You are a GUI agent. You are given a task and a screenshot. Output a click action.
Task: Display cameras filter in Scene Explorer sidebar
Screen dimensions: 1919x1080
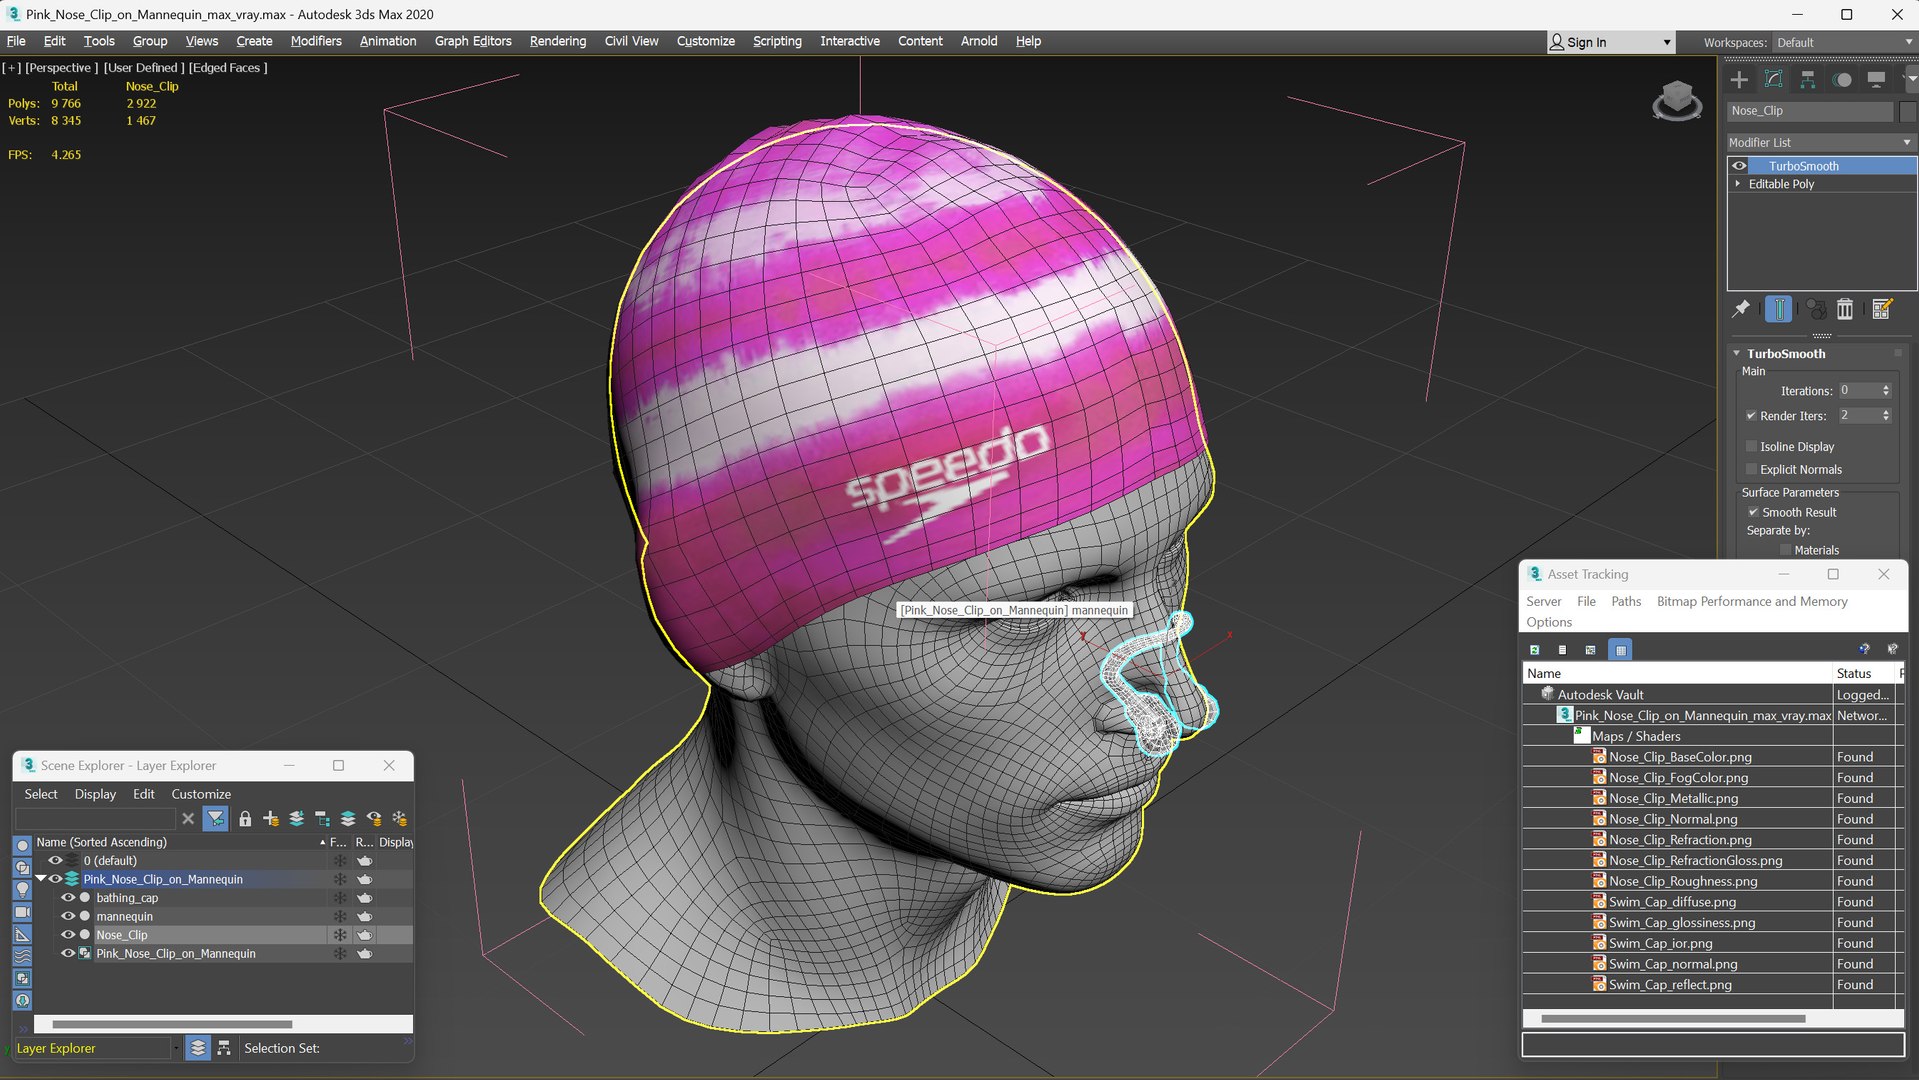22,912
